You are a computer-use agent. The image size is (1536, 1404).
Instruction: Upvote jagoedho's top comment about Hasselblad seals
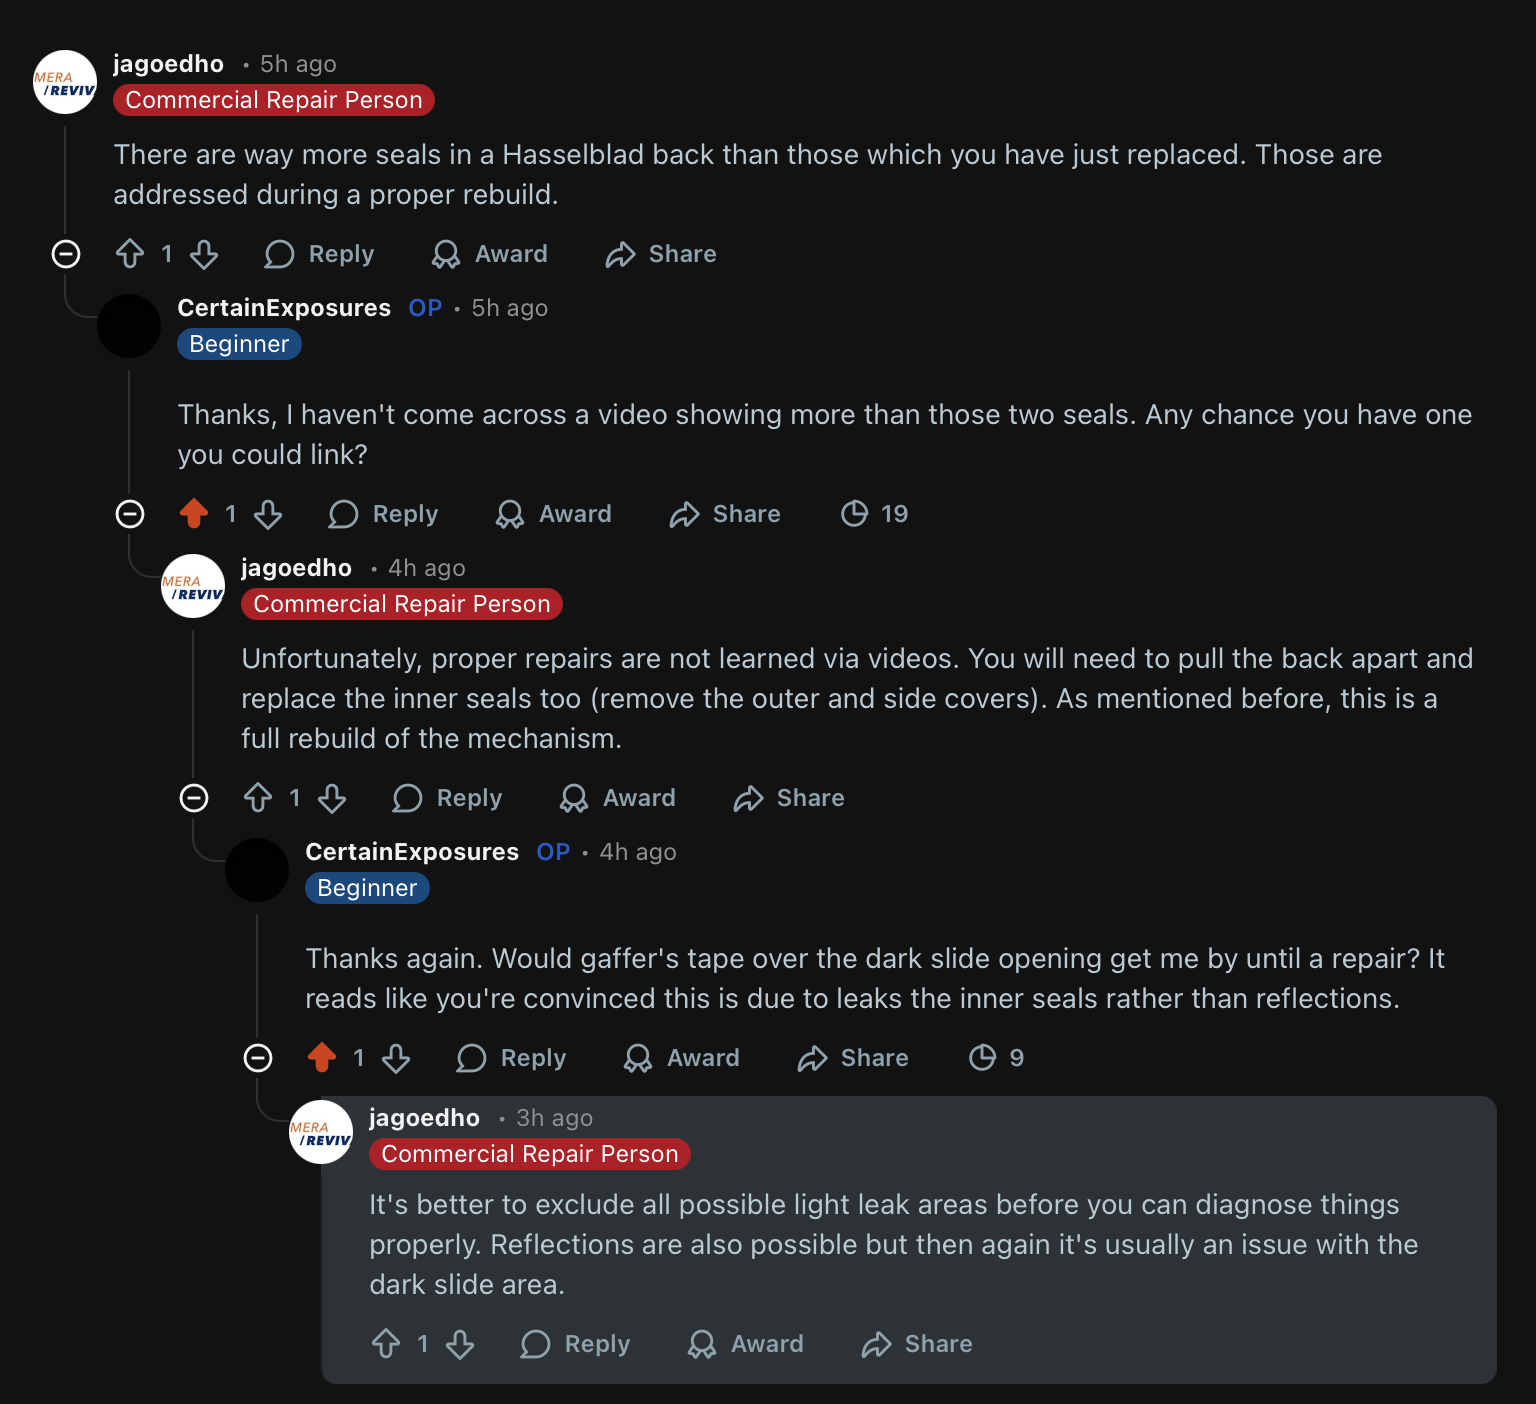click(130, 254)
